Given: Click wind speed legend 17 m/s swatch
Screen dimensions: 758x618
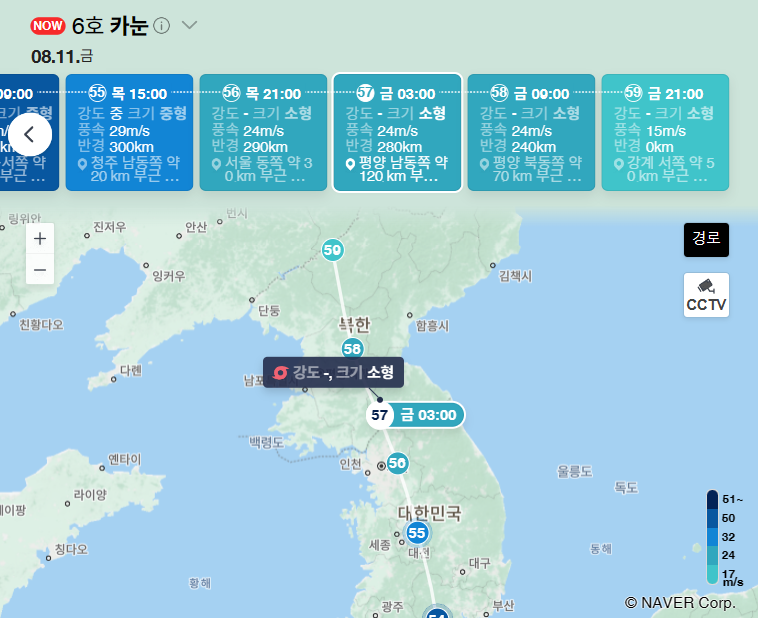Looking at the screenshot, I should [712, 574].
